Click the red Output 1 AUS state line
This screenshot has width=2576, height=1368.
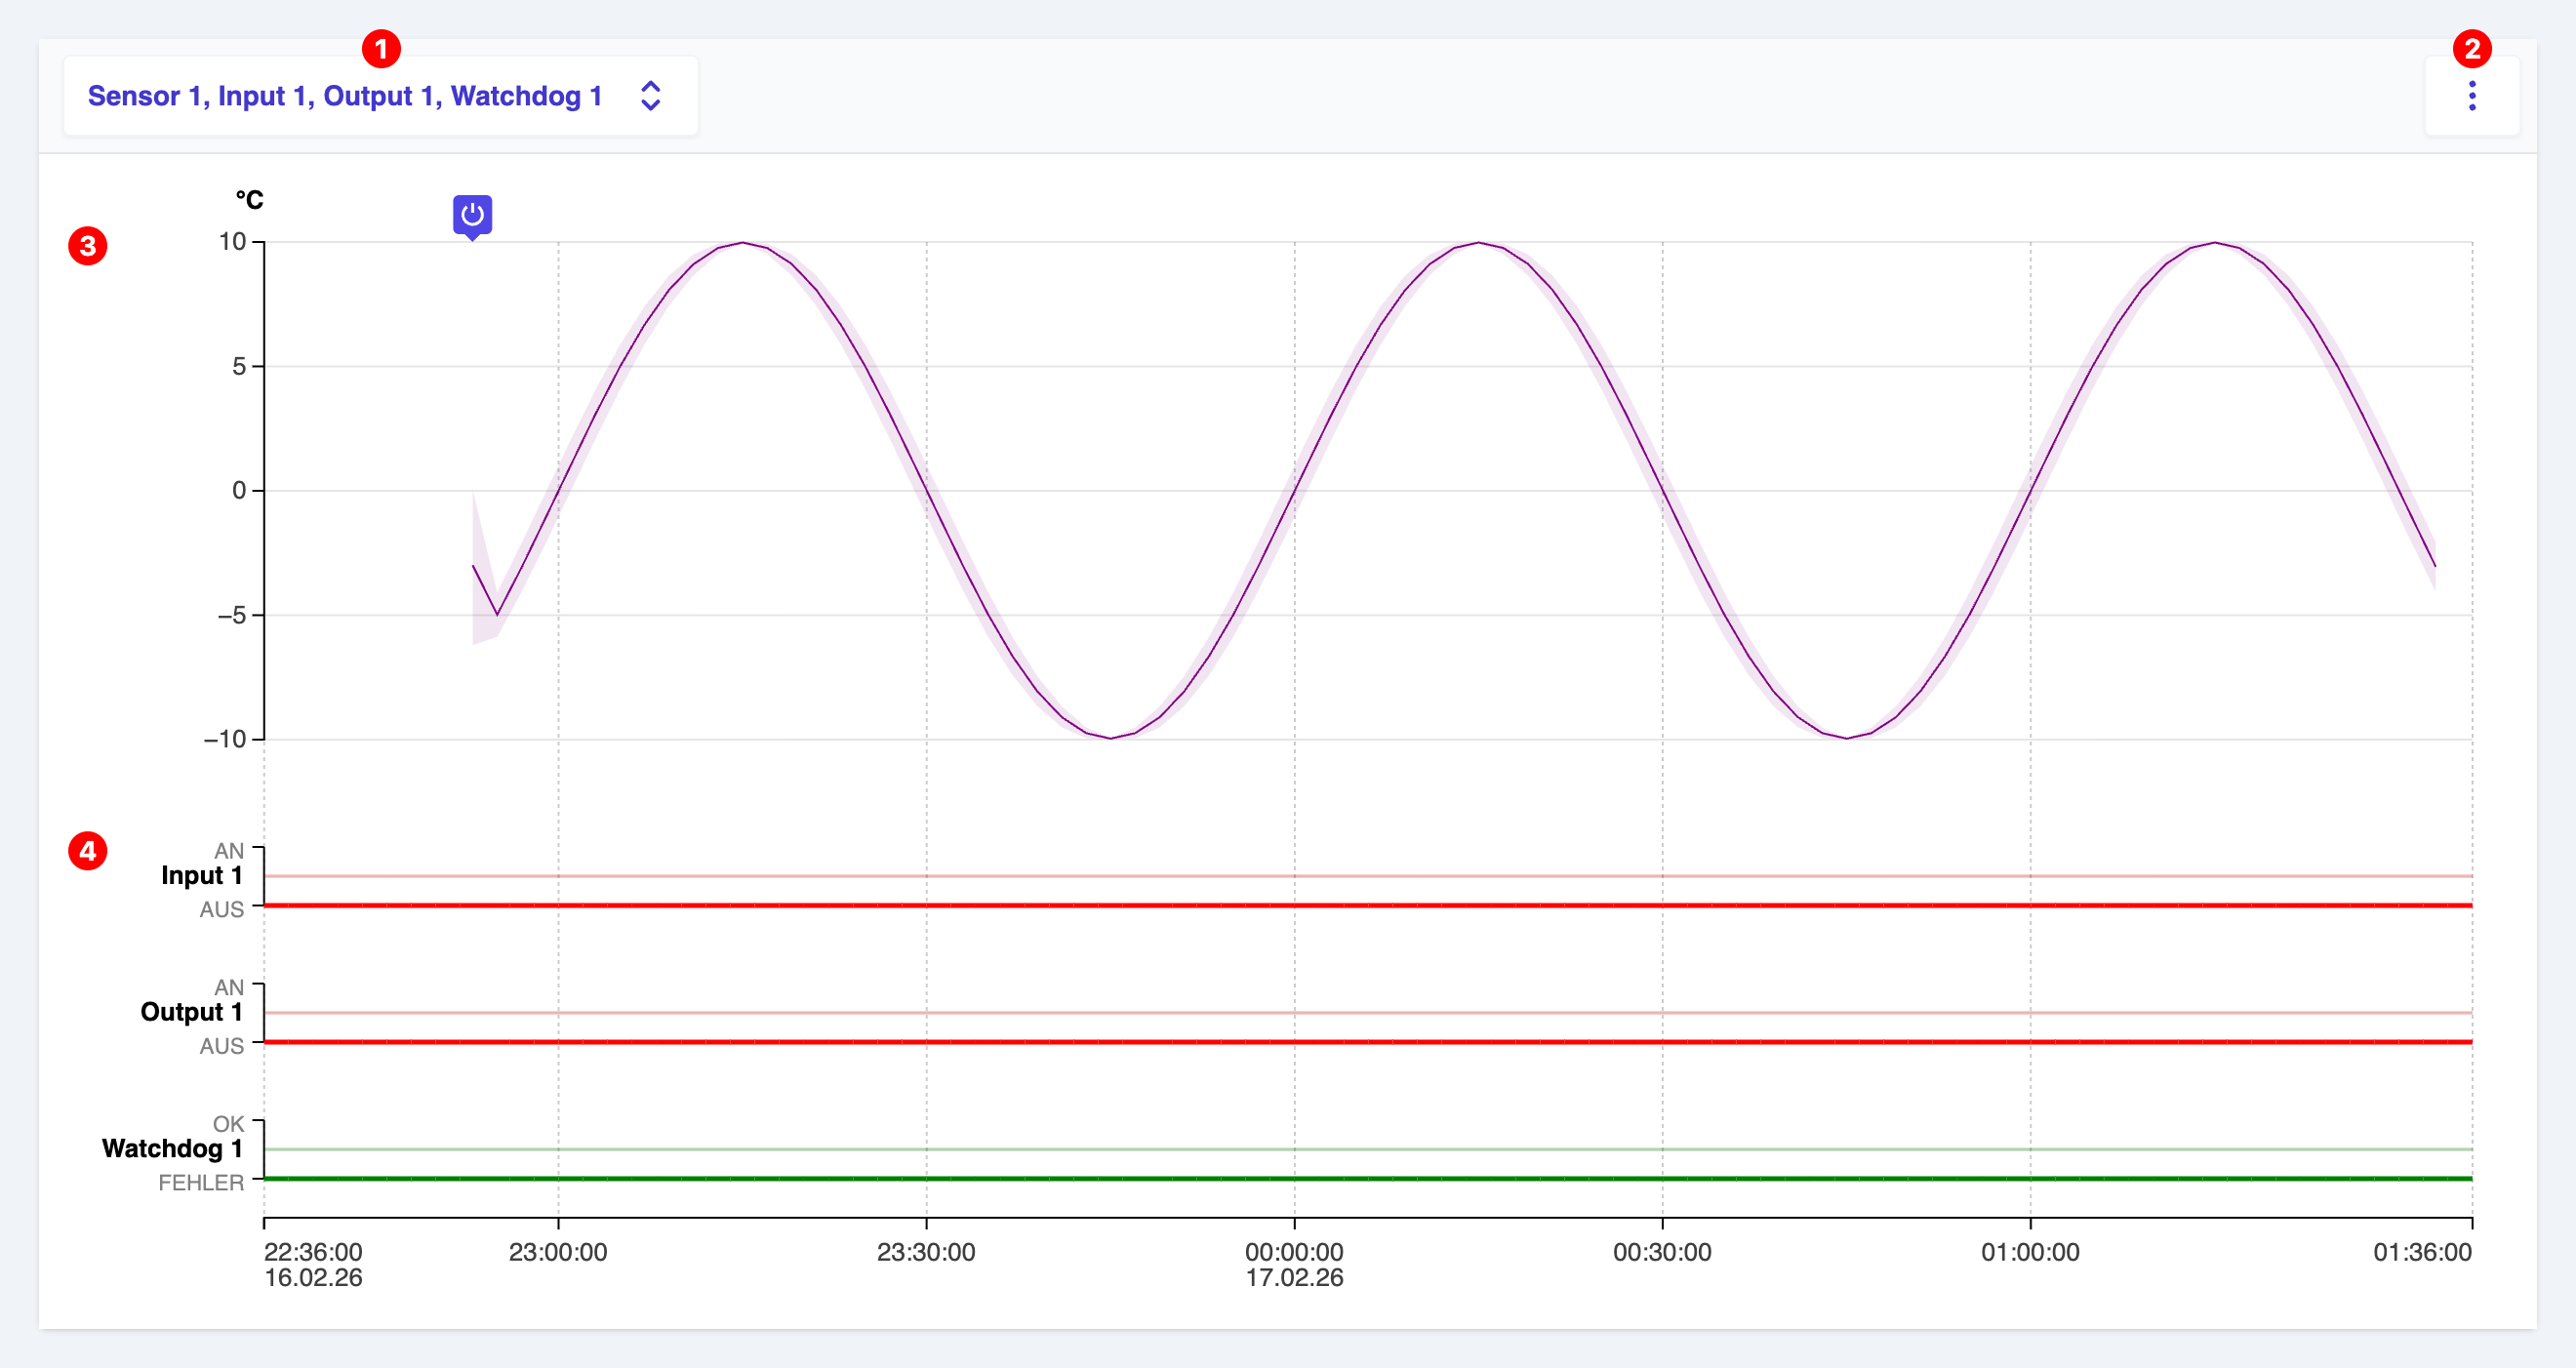click(x=1368, y=1042)
